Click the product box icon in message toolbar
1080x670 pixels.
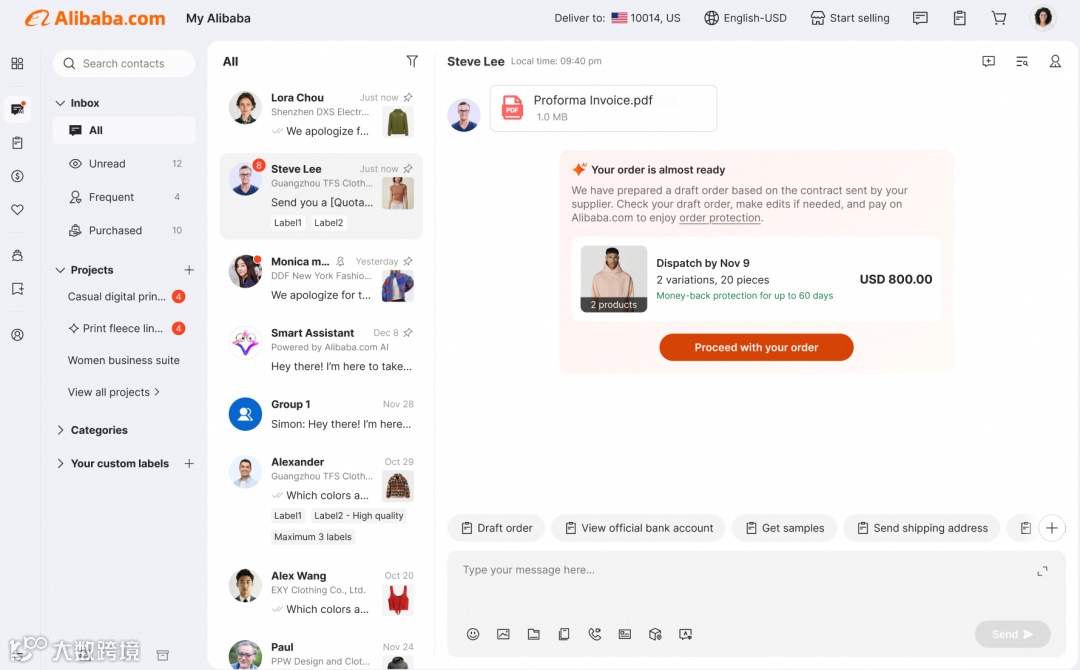click(x=655, y=634)
